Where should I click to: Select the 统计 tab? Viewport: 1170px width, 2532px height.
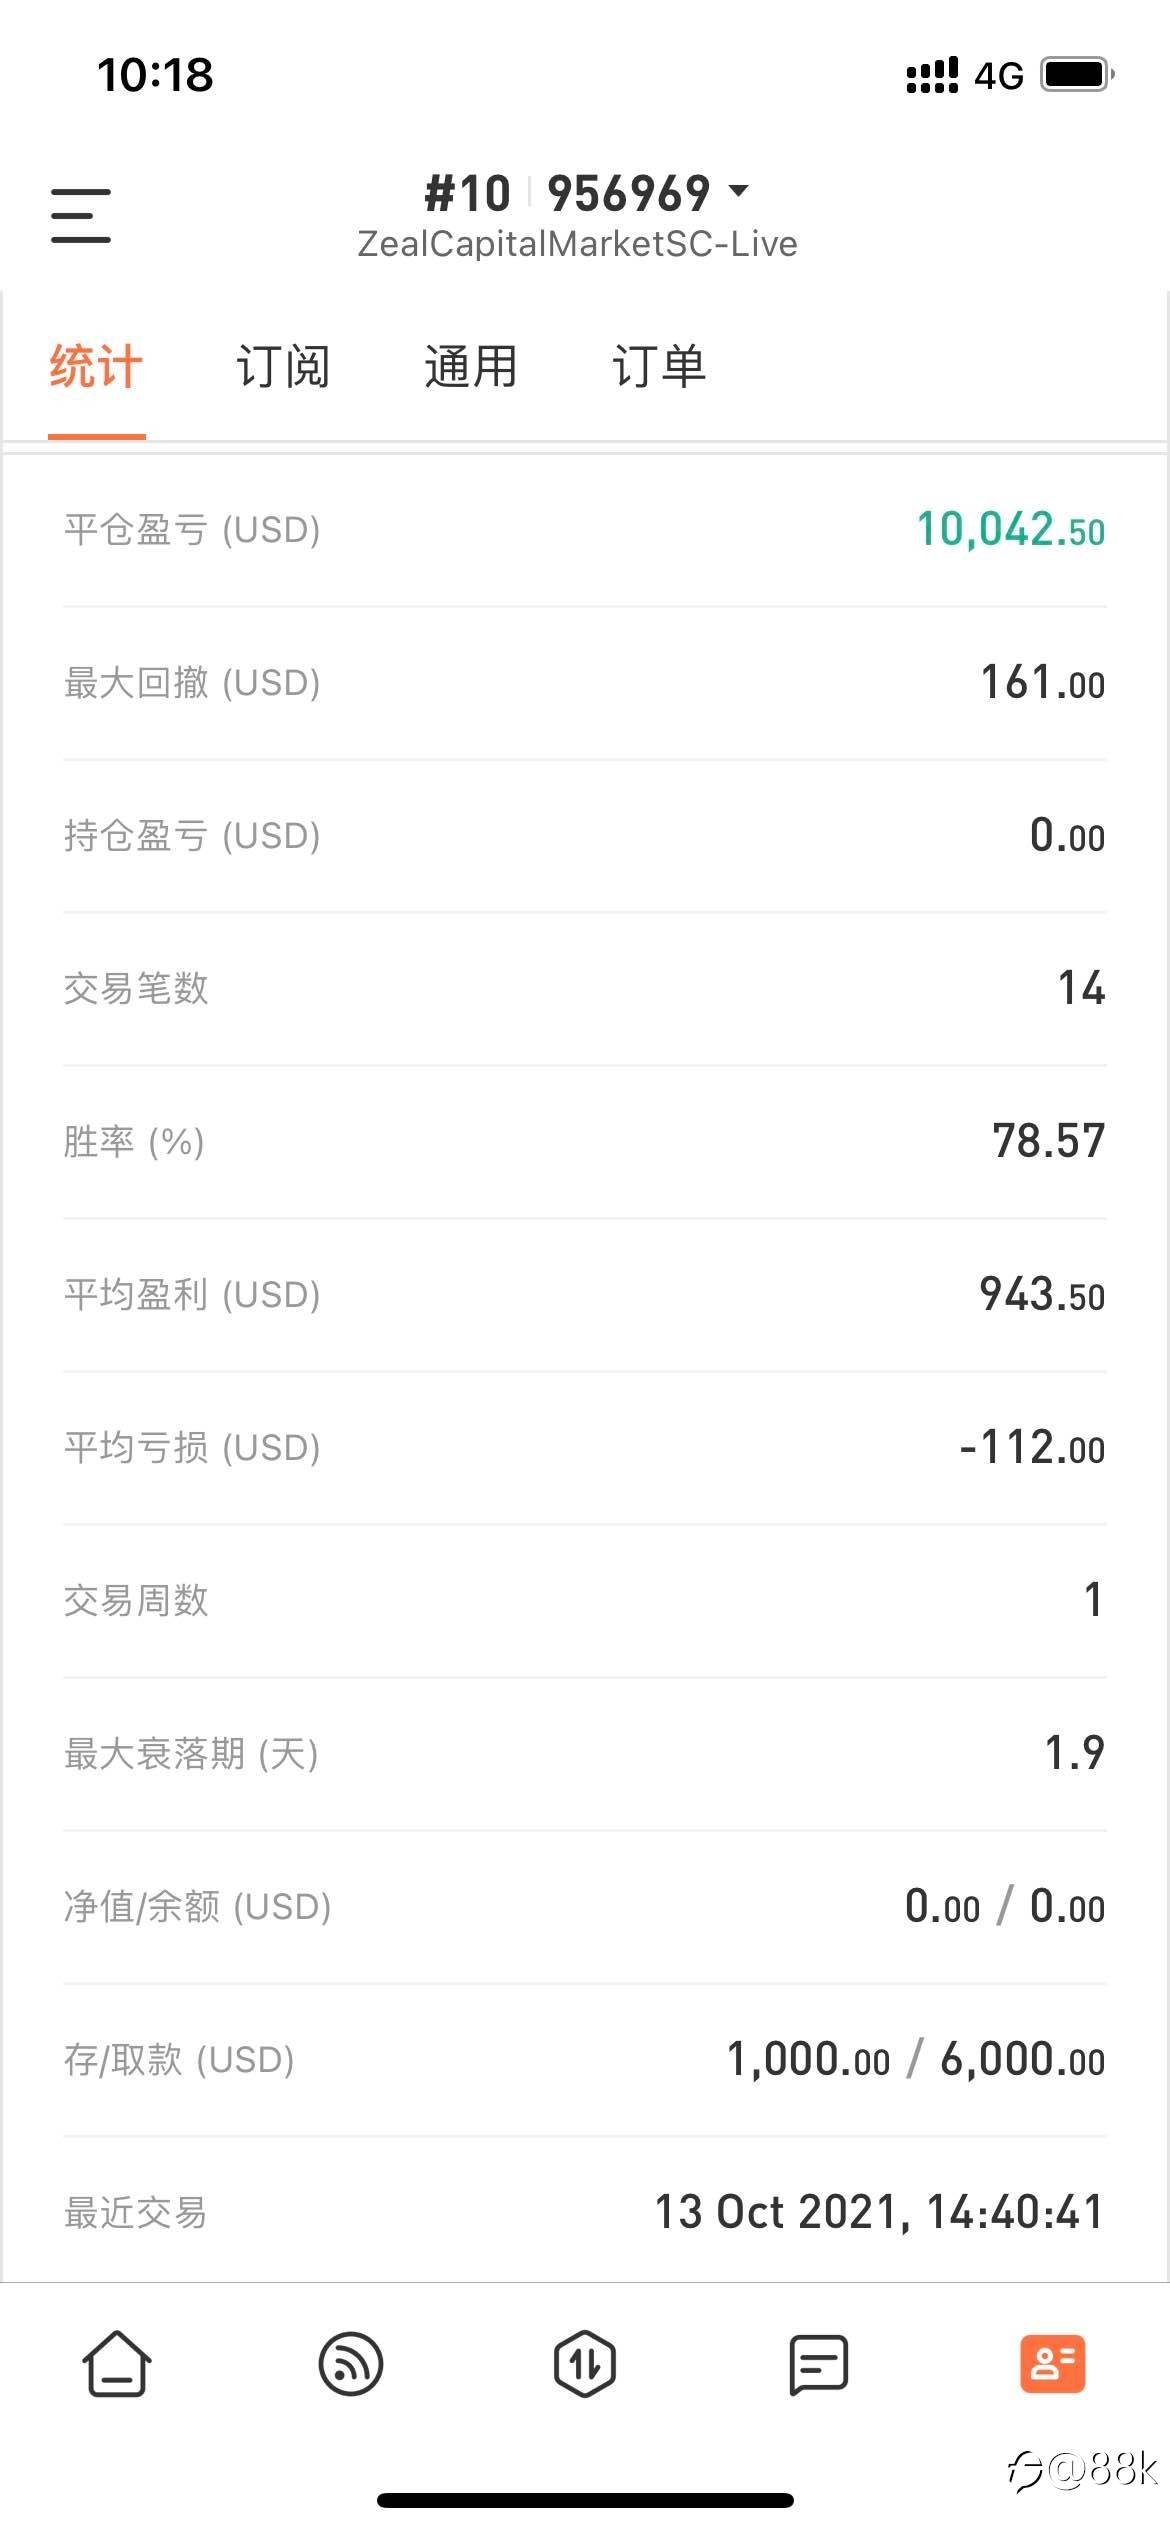click(96, 366)
